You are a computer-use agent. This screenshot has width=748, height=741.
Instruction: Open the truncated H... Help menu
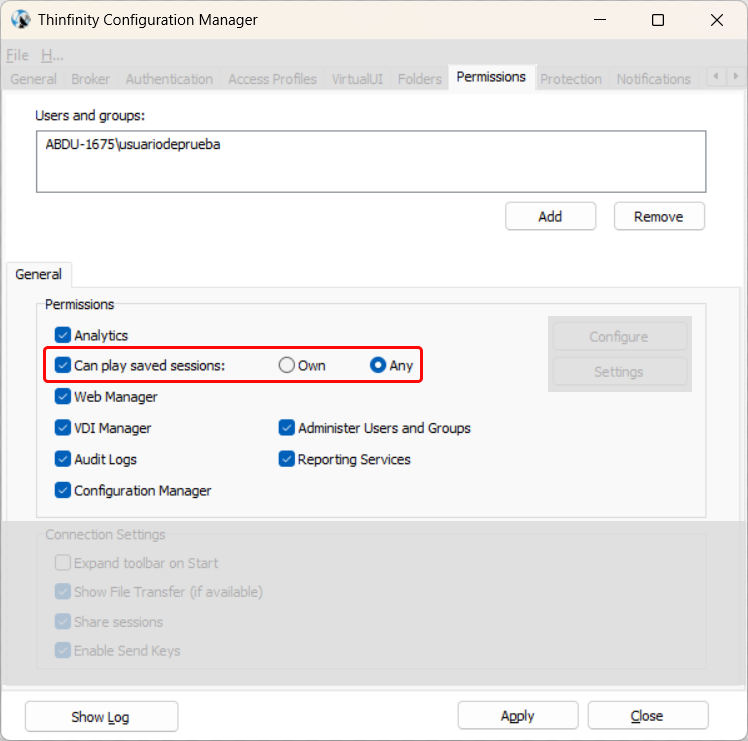[x=52, y=55]
